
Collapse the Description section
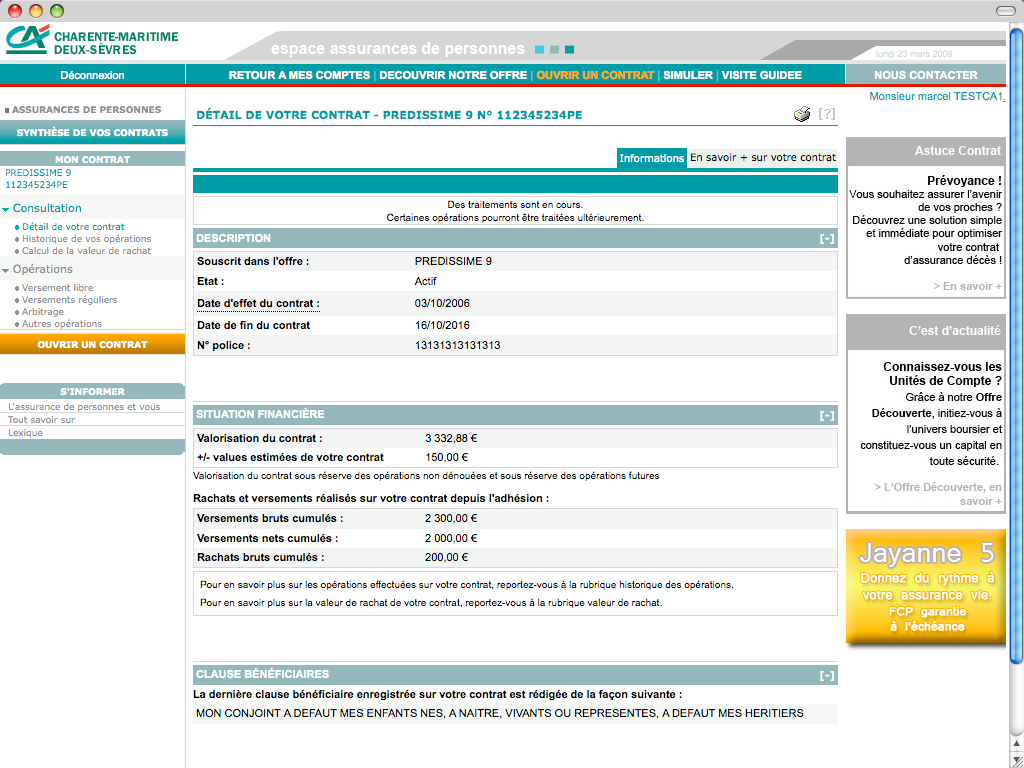click(827, 239)
